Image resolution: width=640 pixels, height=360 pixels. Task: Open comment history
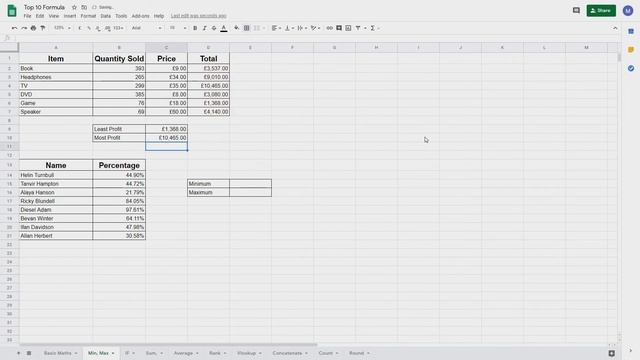(x=576, y=11)
